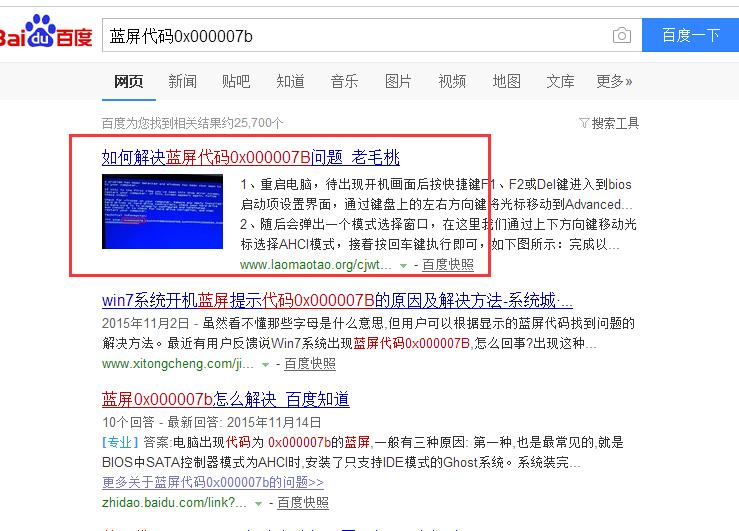Click the blue screen thumbnail image
Image resolution: width=739 pixels, height=531 pixels.
(x=162, y=212)
